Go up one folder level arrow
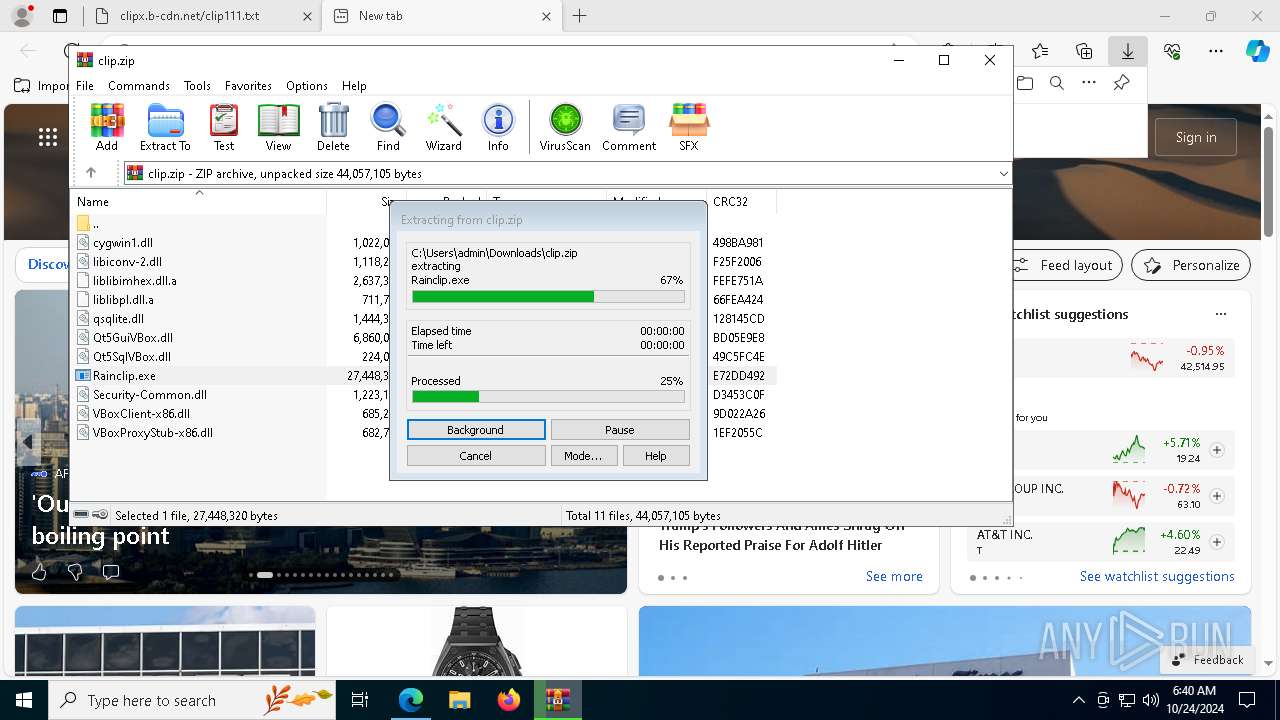 pyautogui.click(x=91, y=173)
